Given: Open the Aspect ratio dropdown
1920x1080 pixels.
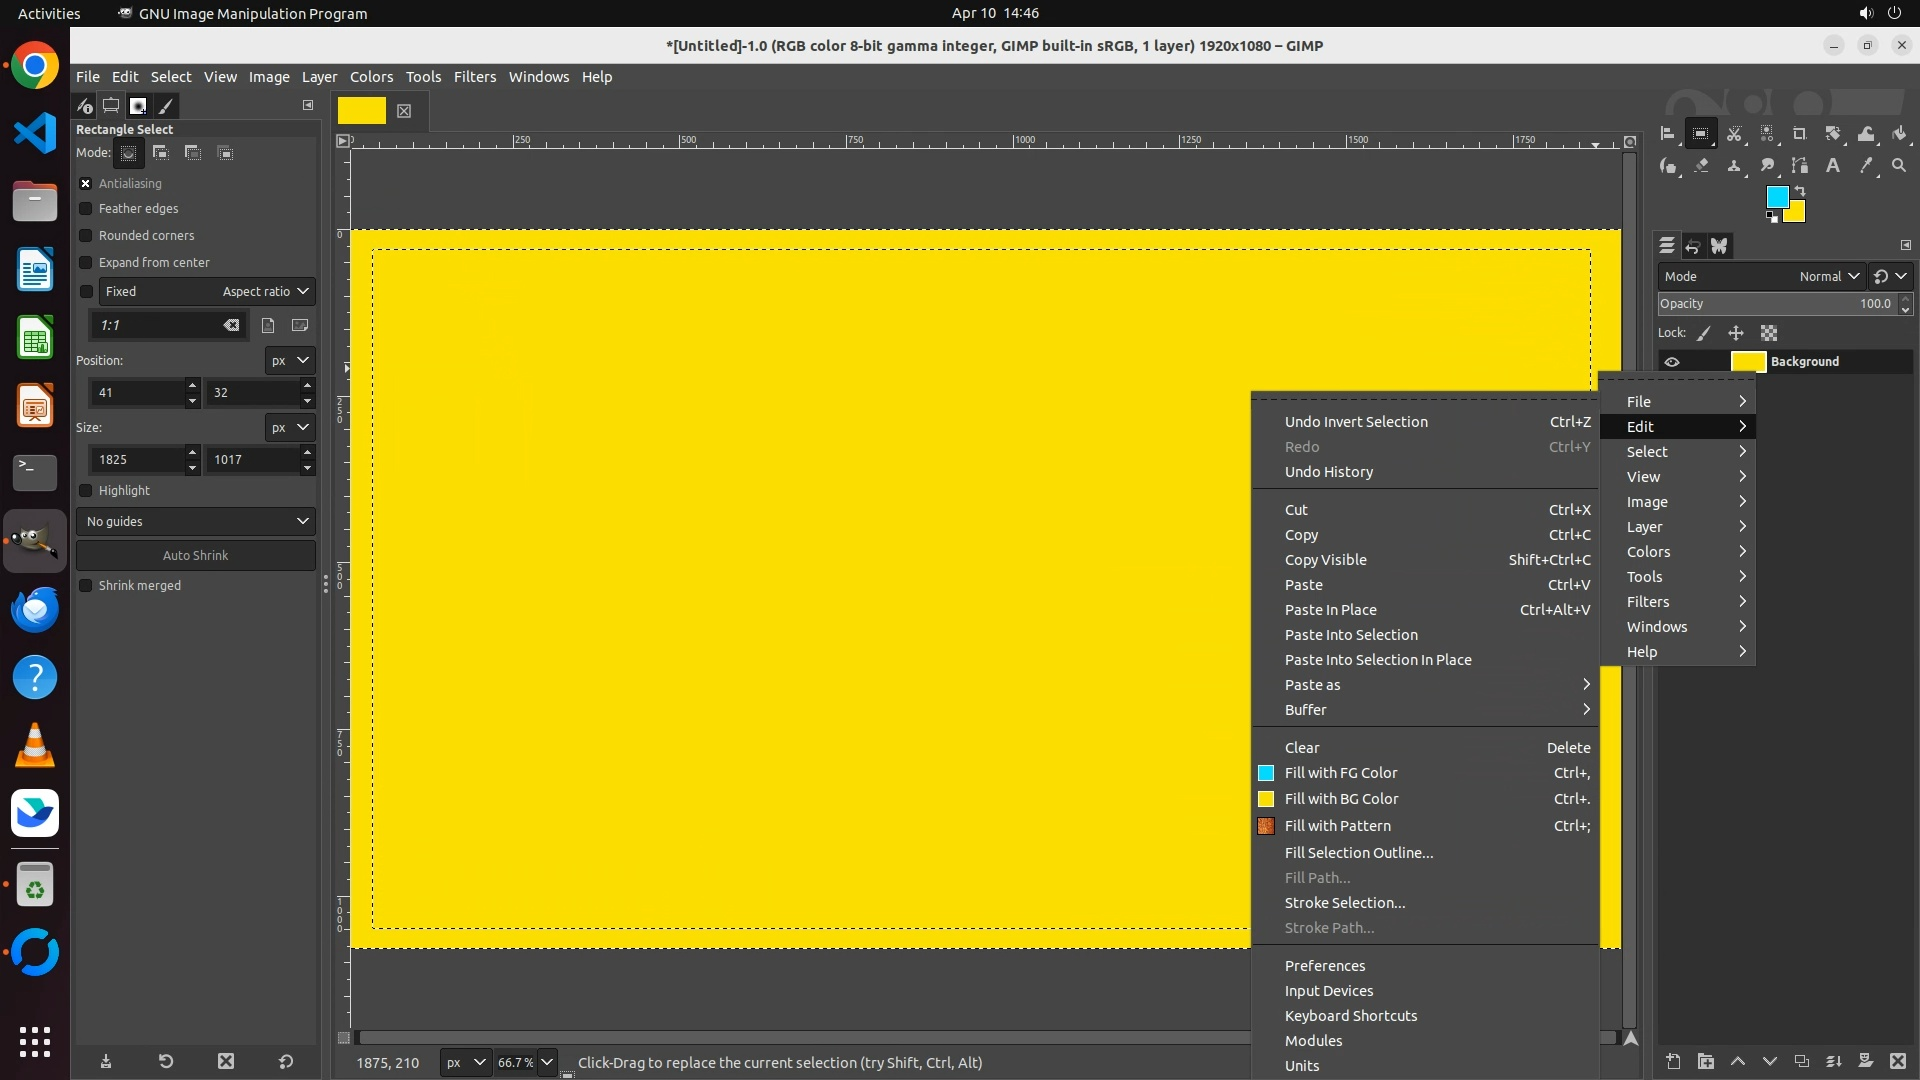Looking at the screenshot, I should click(x=264, y=292).
